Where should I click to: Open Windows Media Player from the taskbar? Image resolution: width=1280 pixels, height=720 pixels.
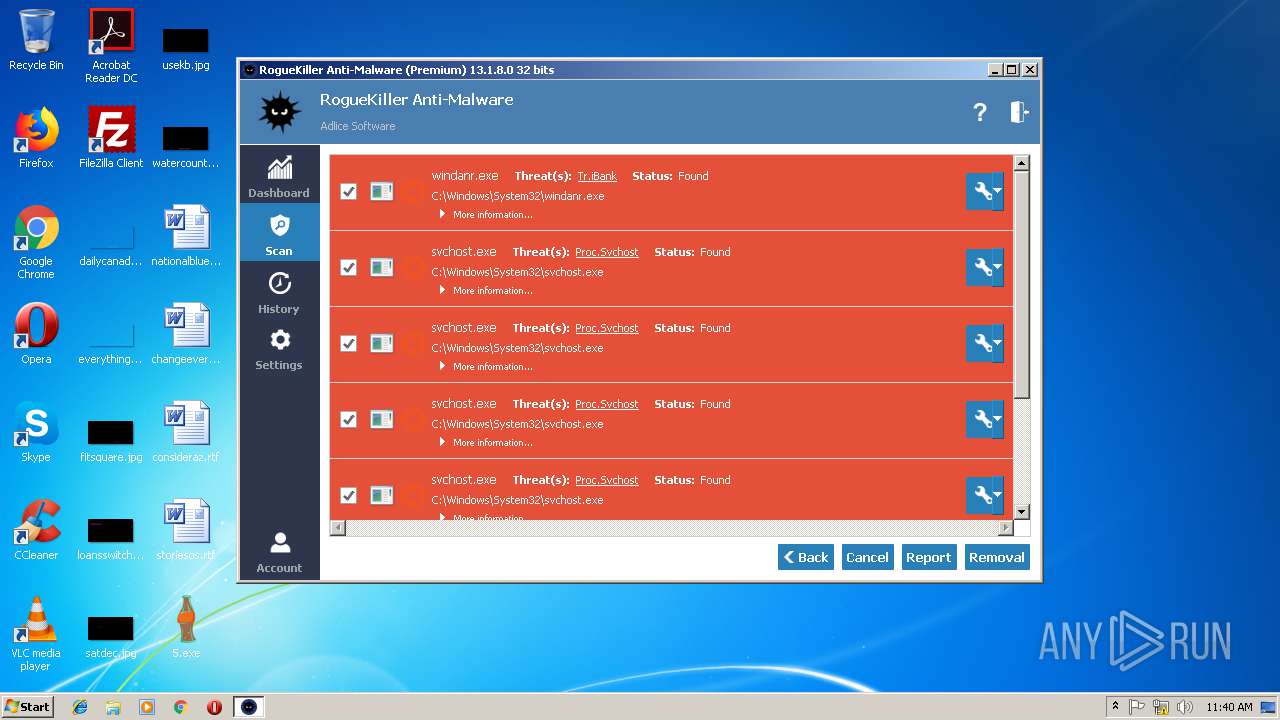click(147, 707)
